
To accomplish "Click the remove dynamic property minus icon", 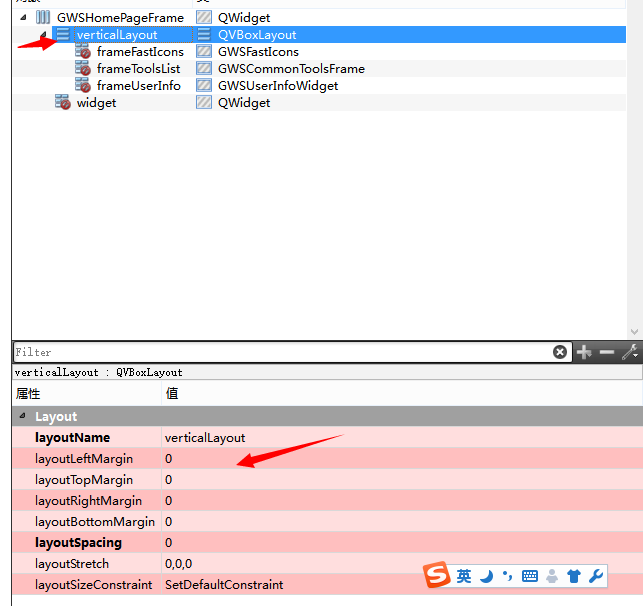I will [607, 352].
